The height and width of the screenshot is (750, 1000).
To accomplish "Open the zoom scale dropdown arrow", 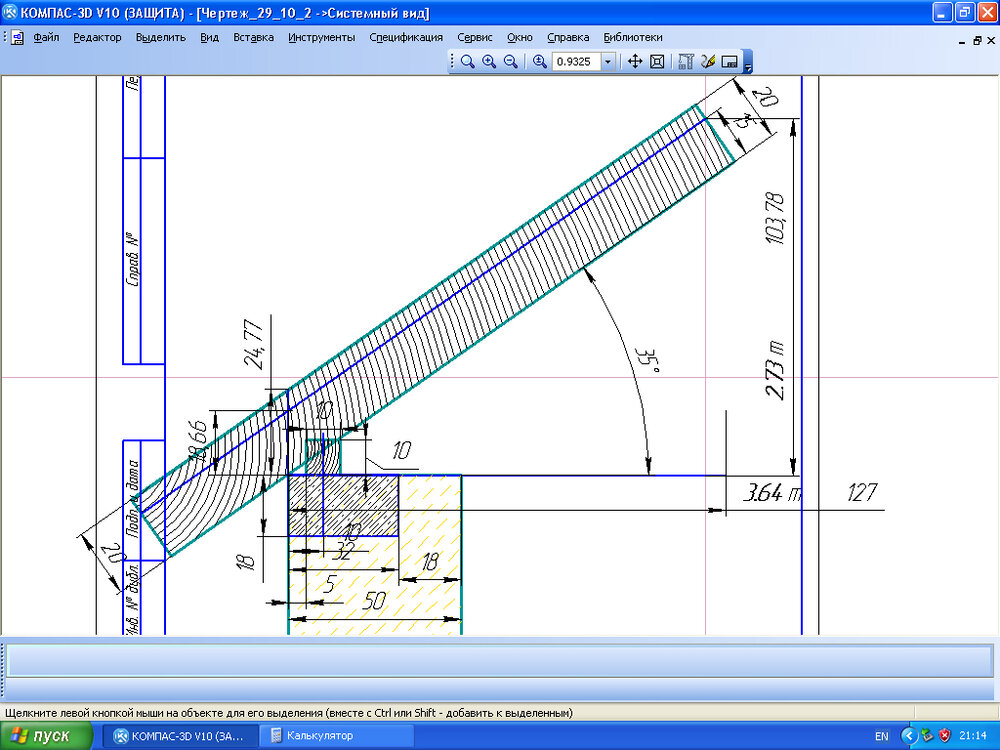I will tap(607, 62).
